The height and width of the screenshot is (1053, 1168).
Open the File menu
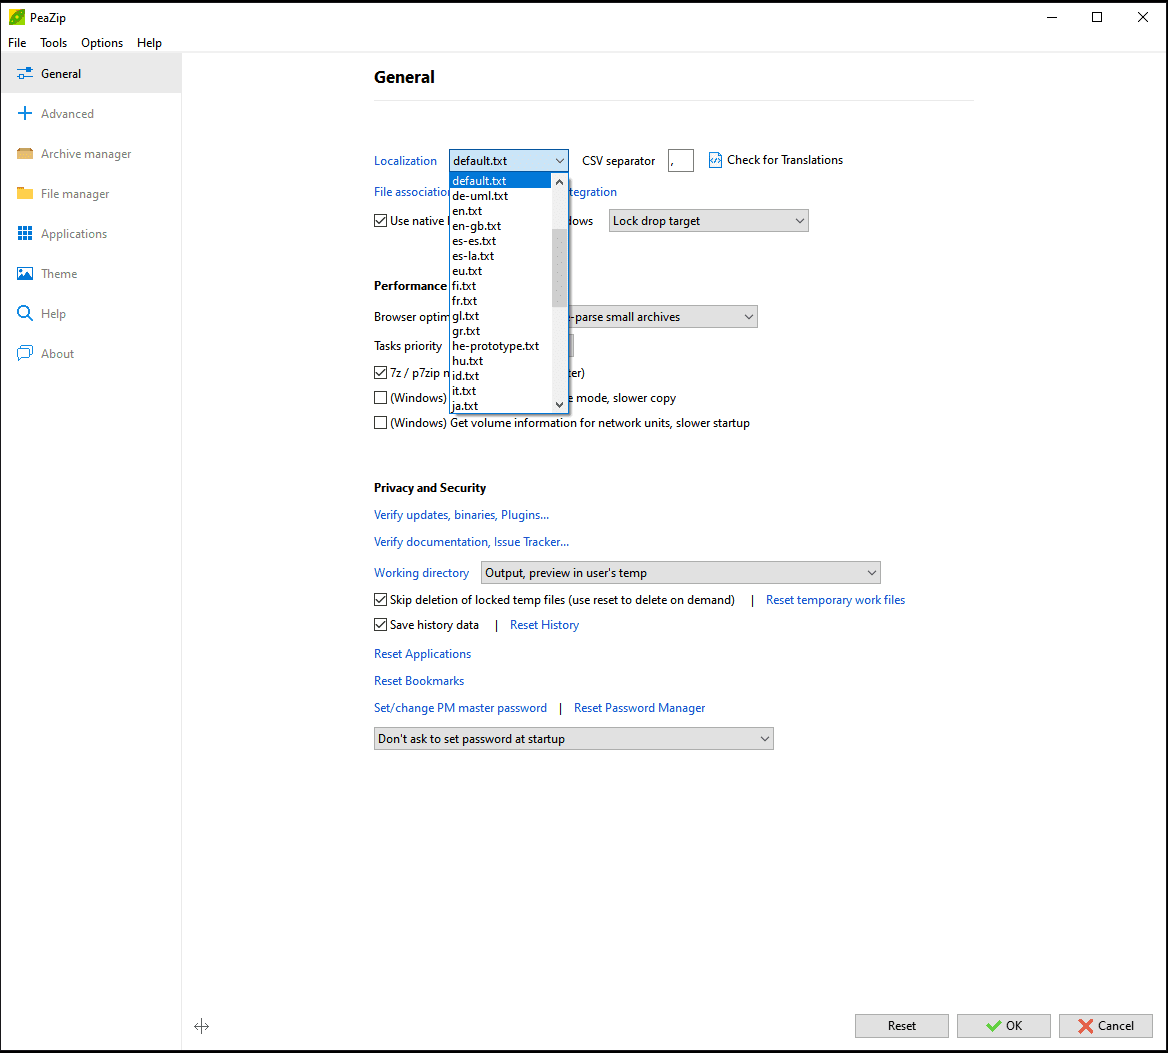[17, 42]
